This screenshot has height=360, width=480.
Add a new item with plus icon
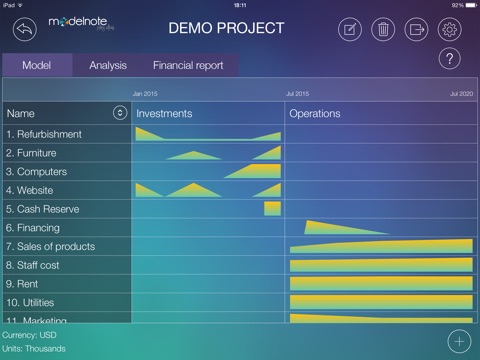coord(459,341)
